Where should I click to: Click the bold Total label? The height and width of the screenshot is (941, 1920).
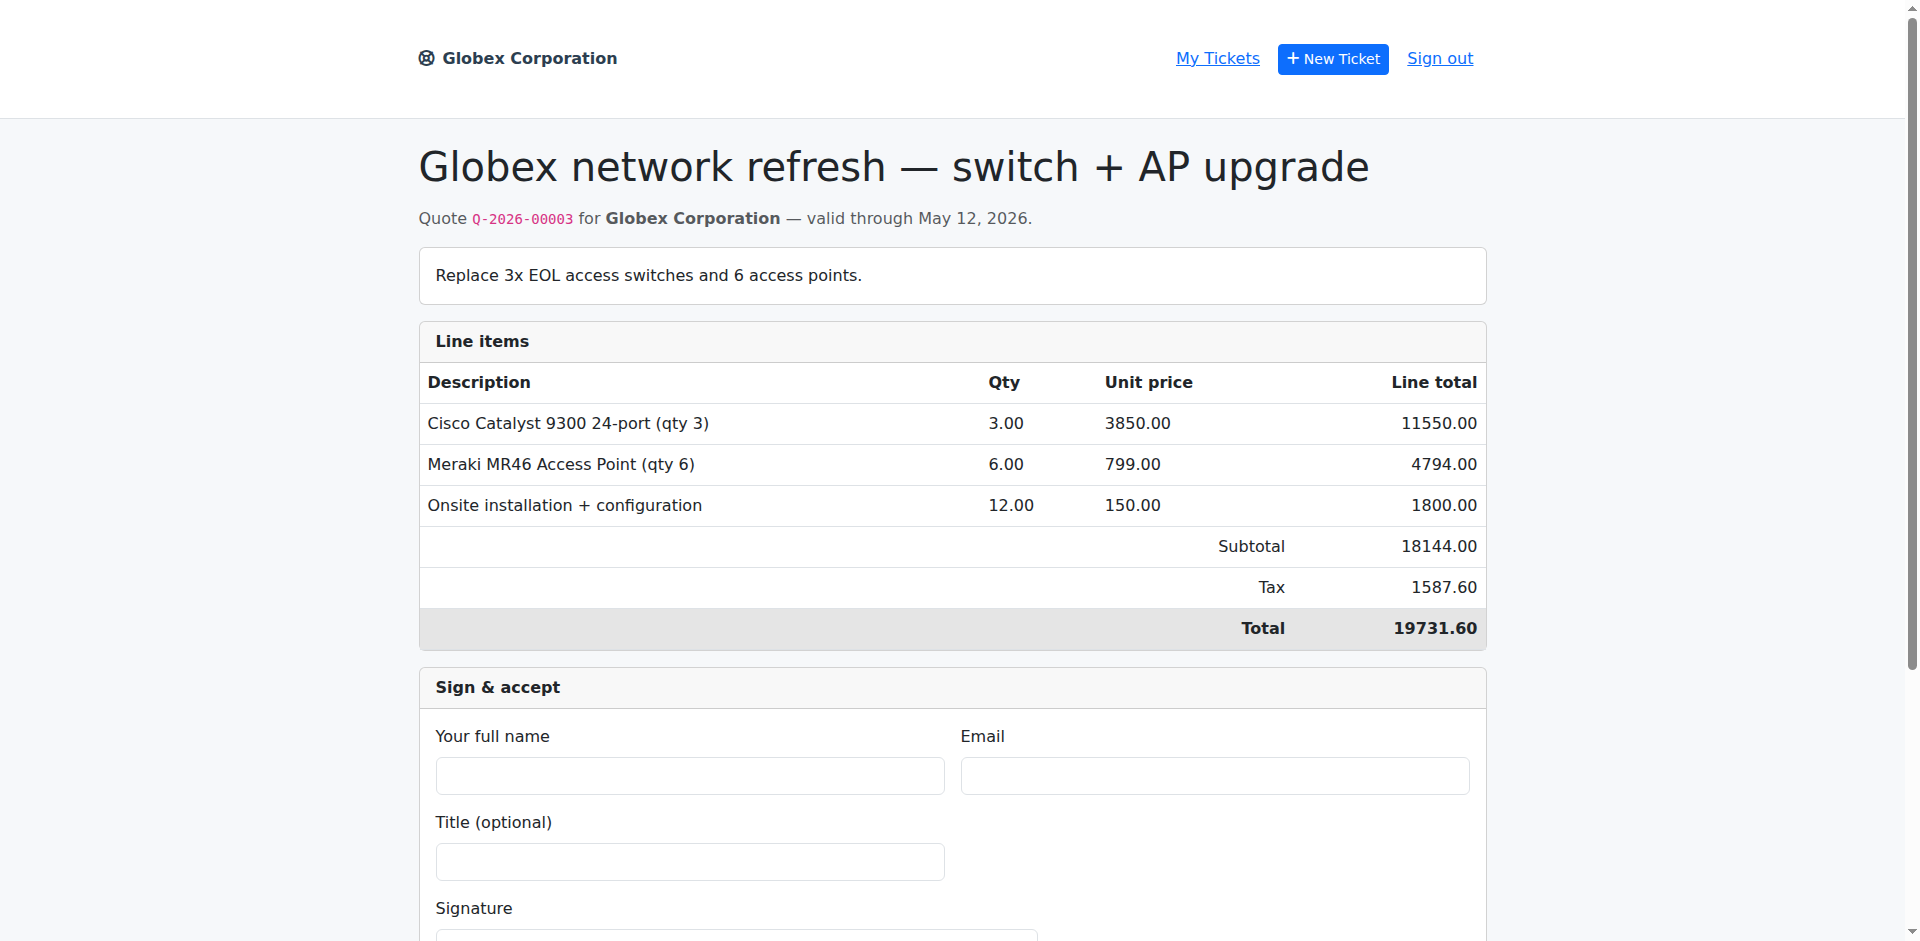point(1263,628)
